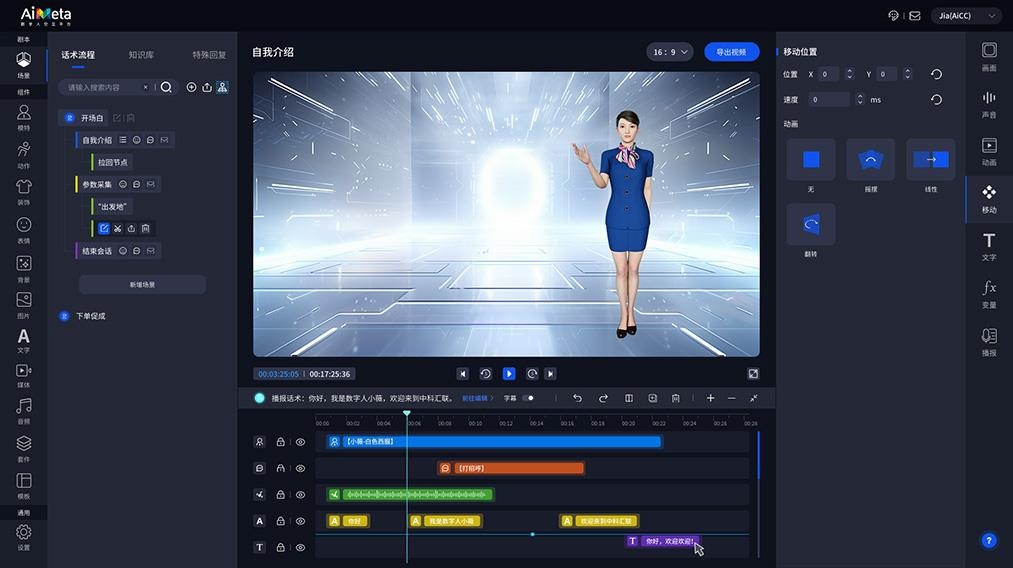The width and height of the screenshot is (1013, 568).
Task: Click the help question mark button
Action: tap(988, 540)
